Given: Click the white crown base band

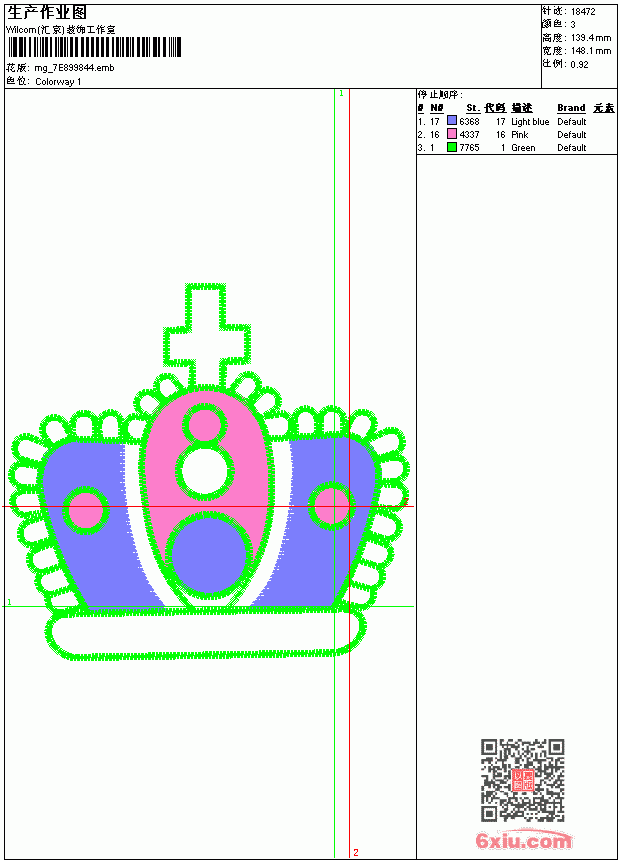Looking at the screenshot, I should [205, 633].
